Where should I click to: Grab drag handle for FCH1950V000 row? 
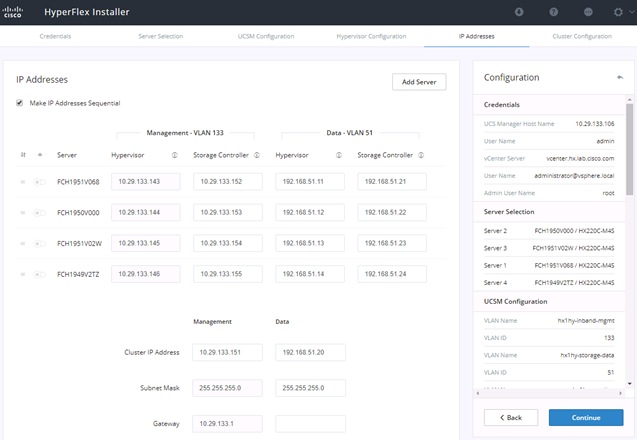[23, 212]
